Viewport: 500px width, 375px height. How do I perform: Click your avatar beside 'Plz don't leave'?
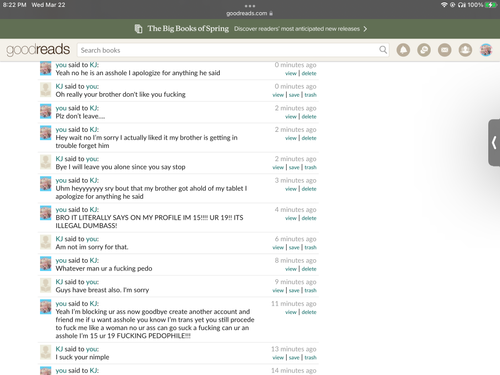pyautogui.click(x=46, y=111)
